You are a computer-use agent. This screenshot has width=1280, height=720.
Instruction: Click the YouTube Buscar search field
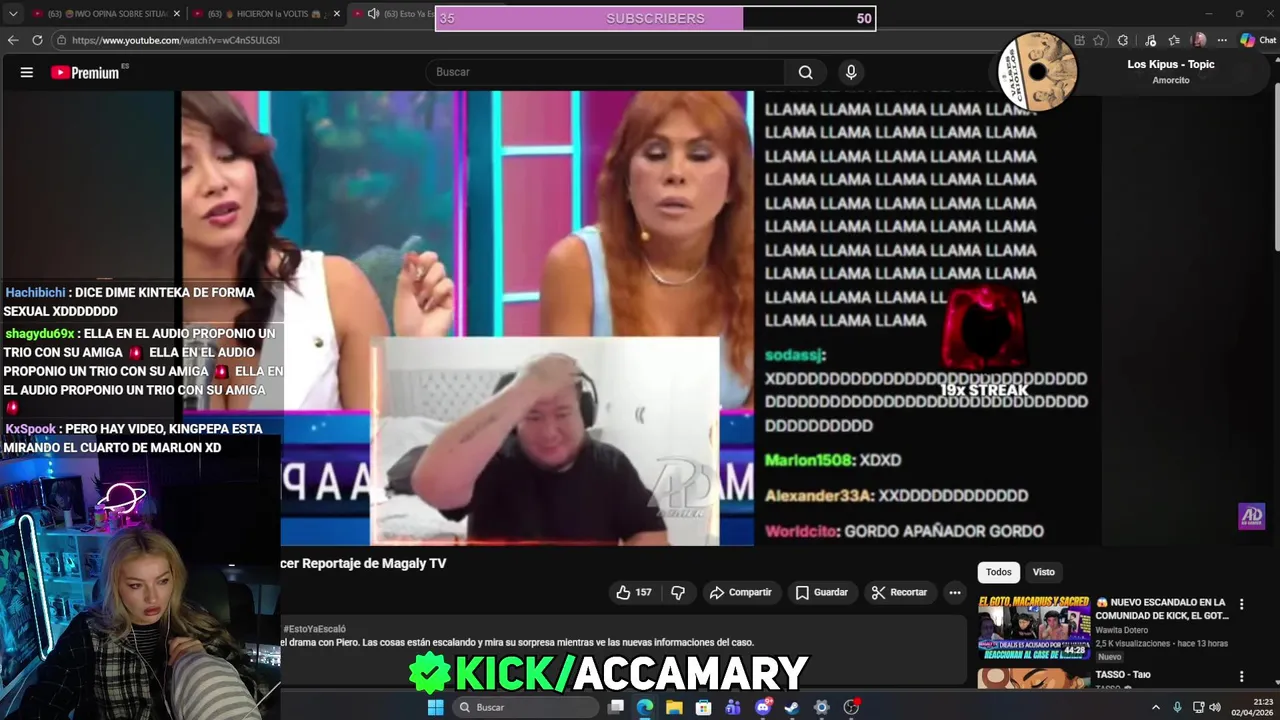tap(607, 72)
